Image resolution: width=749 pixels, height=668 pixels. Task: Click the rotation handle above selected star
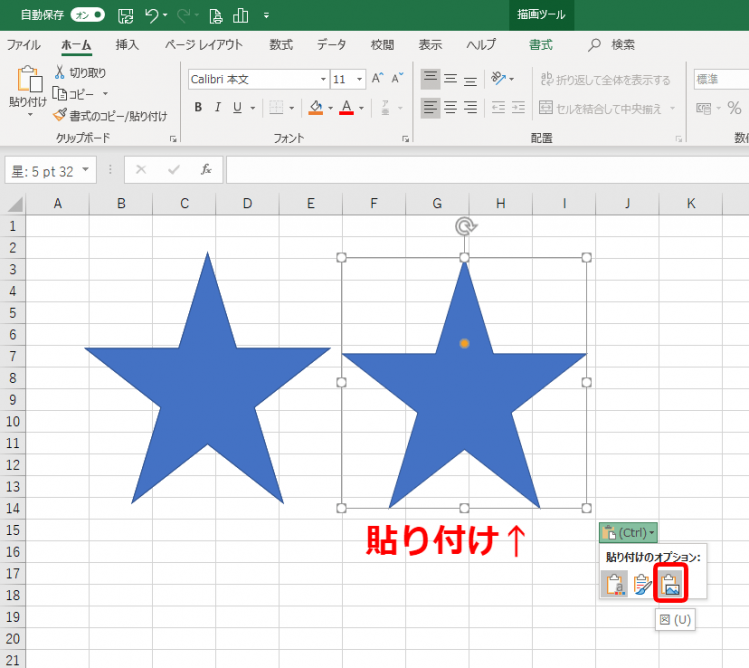pyautogui.click(x=465, y=226)
